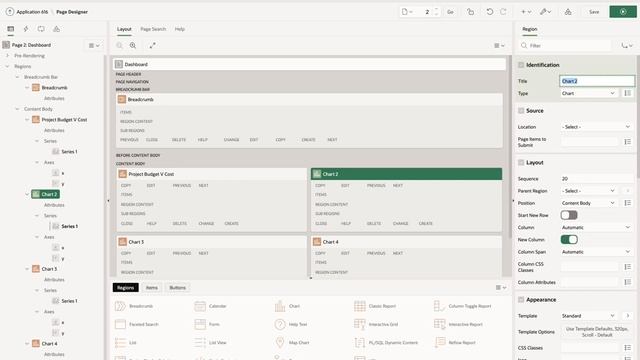Open CSS Classes picker icon

627,348
